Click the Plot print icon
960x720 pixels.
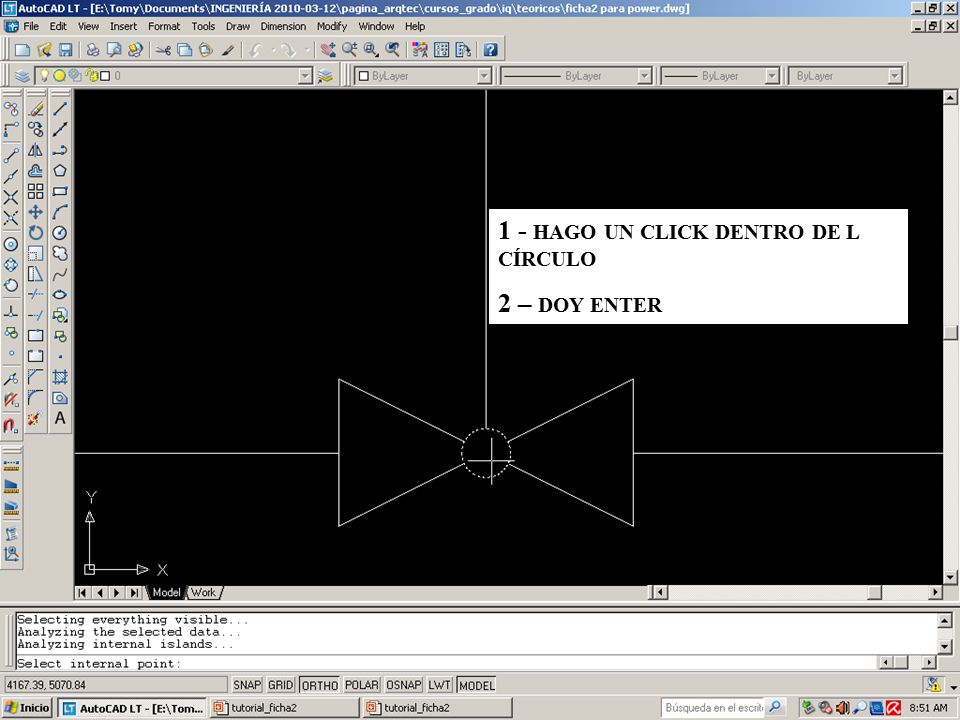point(92,50)
